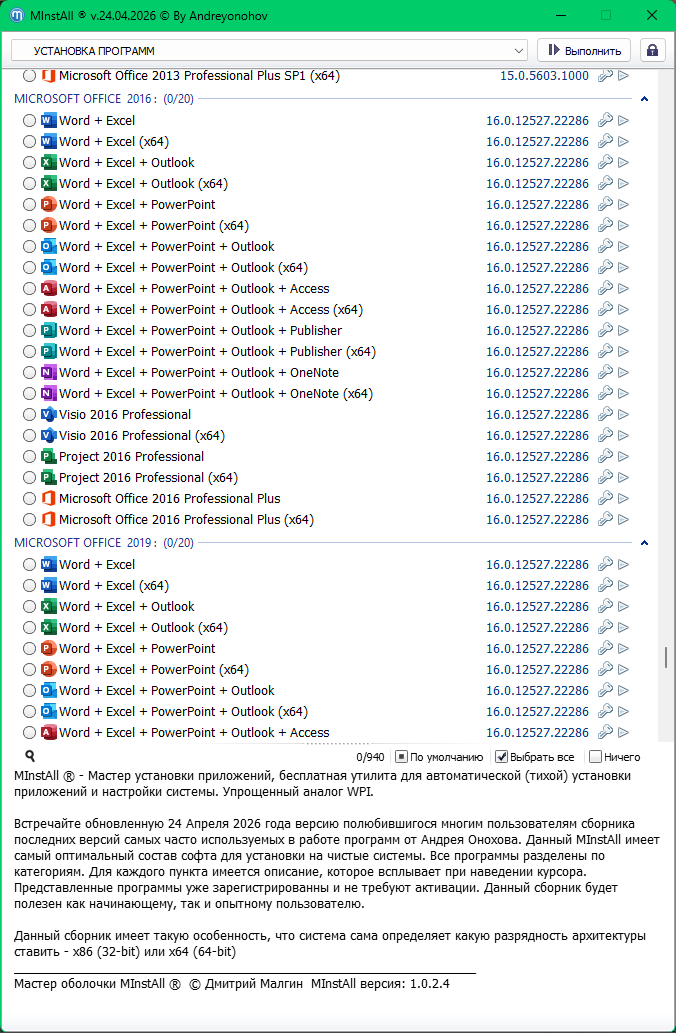
Task: Open the УСТАНОВКА ПРОГРАММ dropdown
Action: coord(519,50)
